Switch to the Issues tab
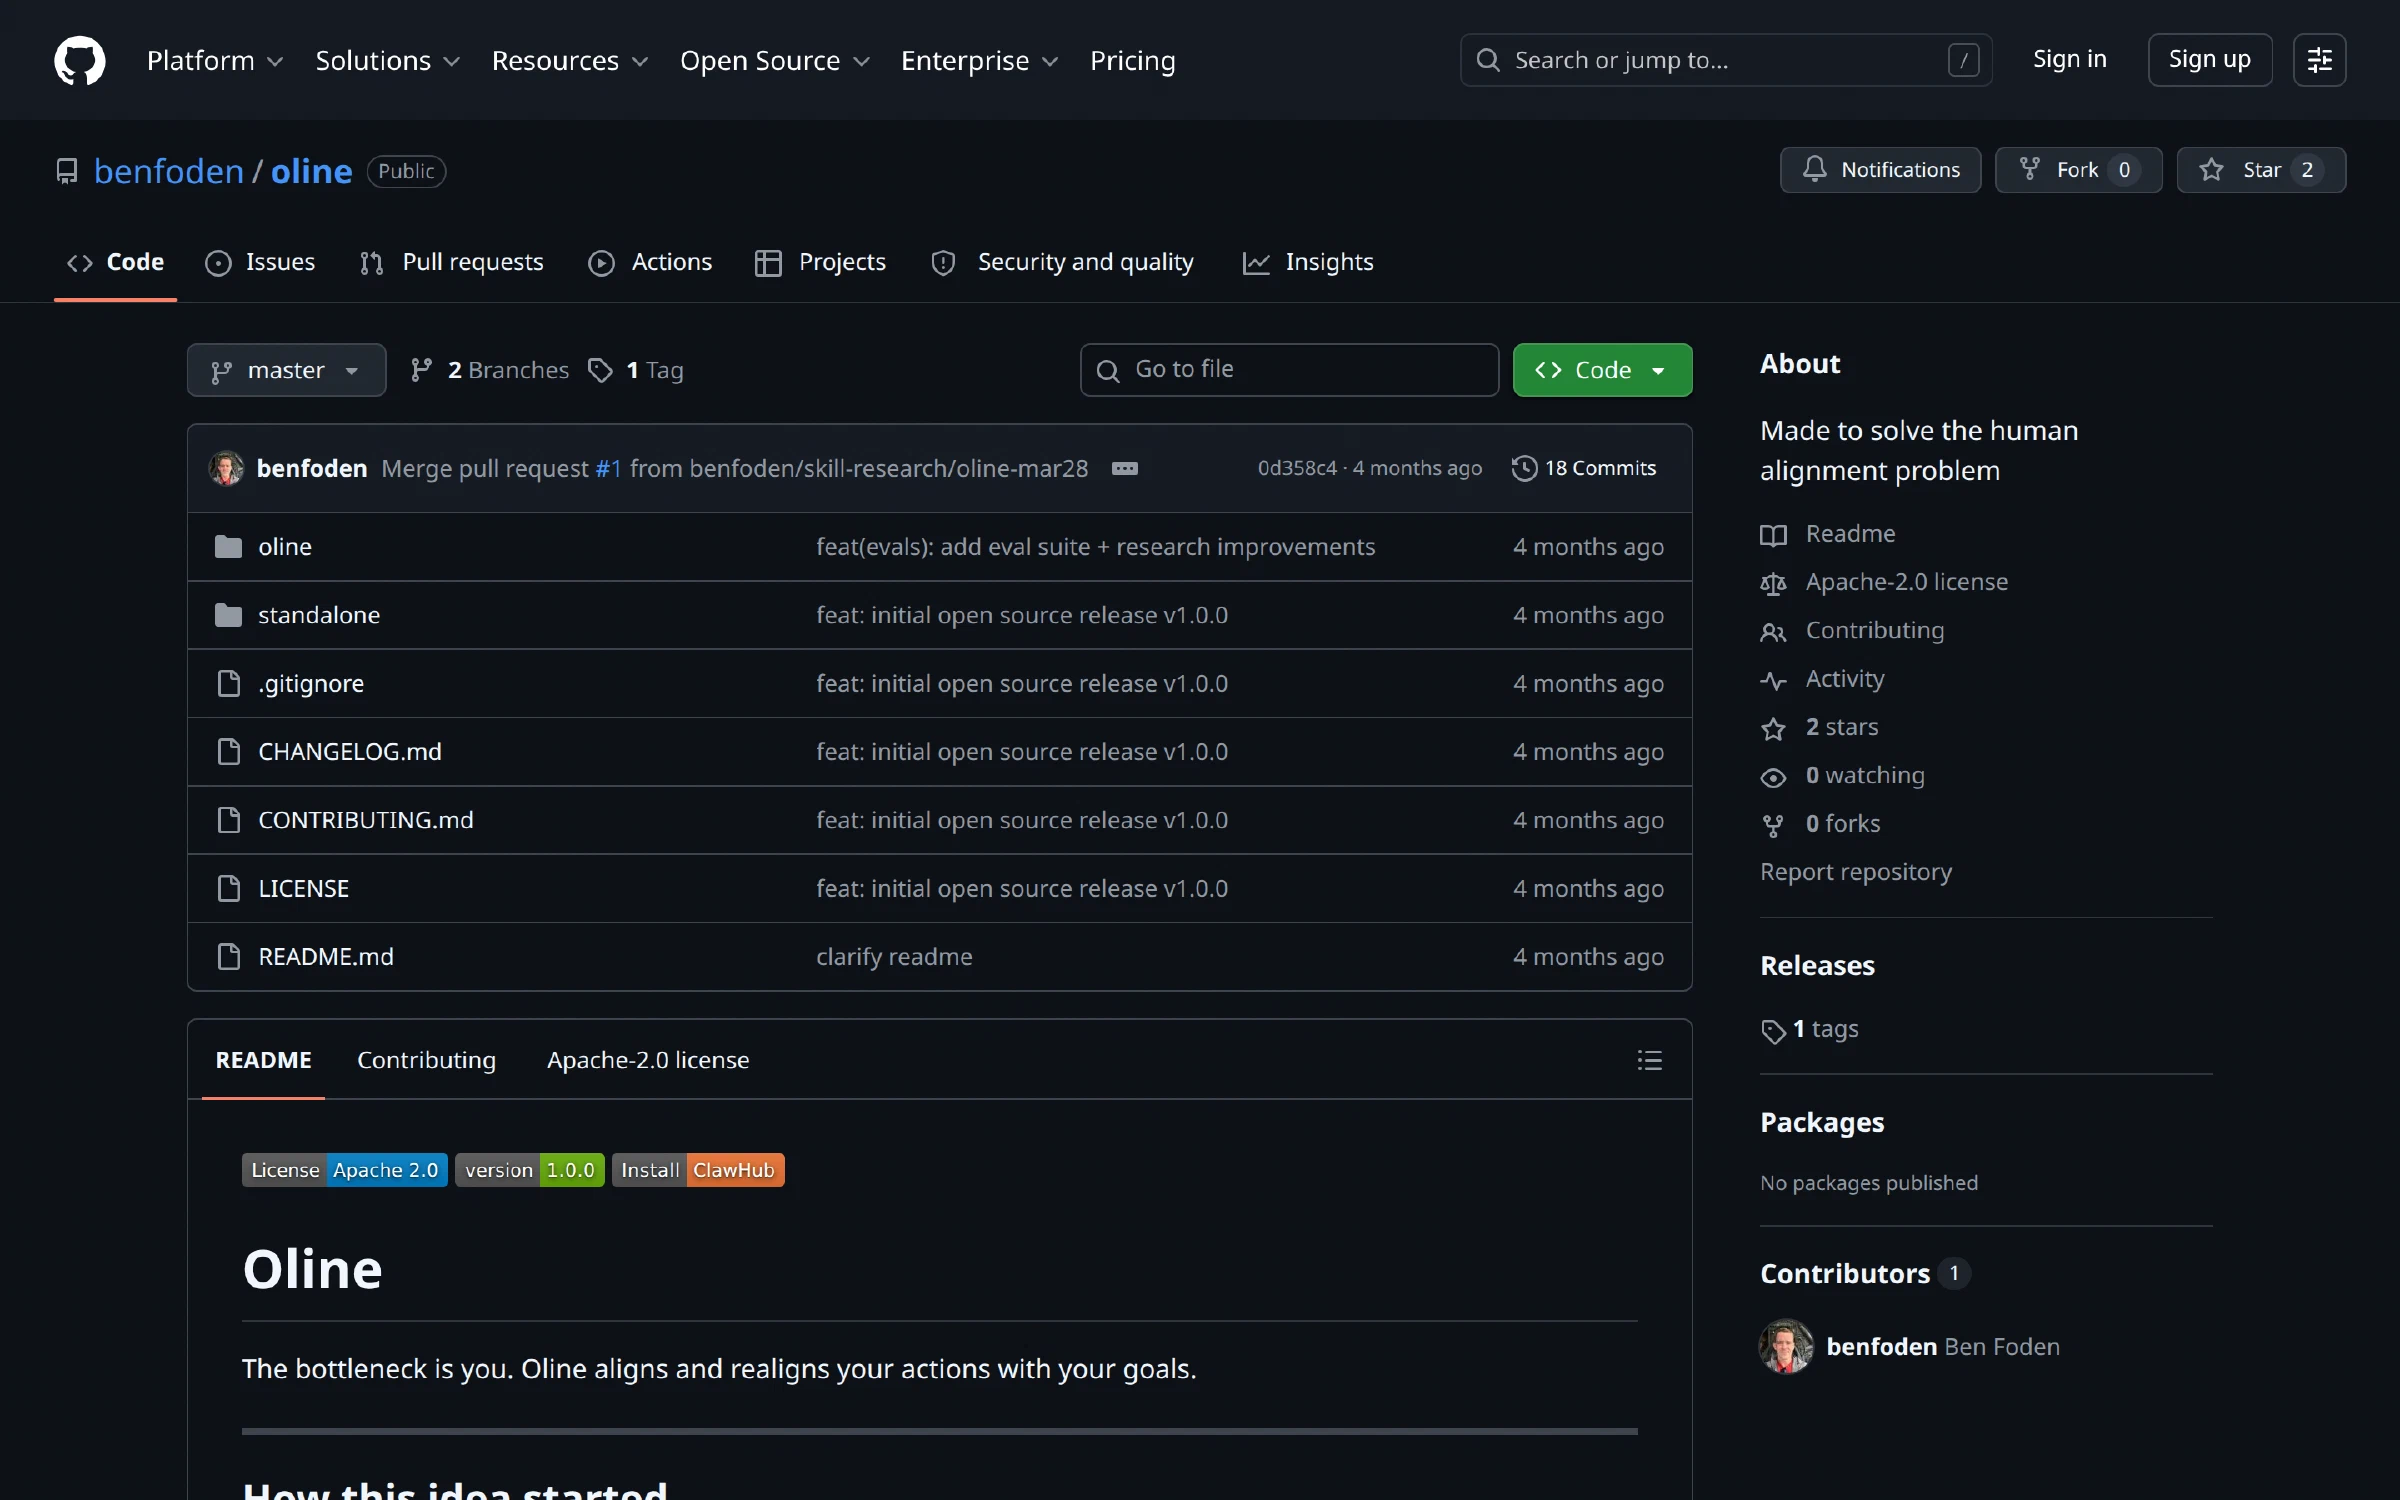Screen dimensions: 2400x1500 (x=260, y=262)
